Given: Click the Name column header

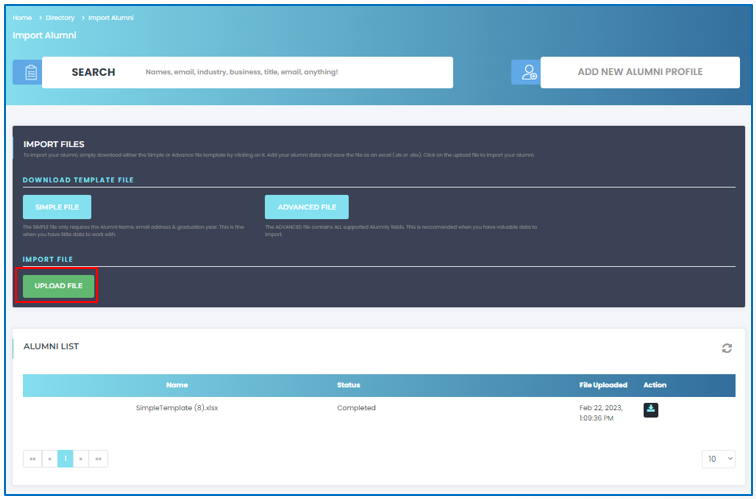Looking at the screenshot, I should 177,385.
